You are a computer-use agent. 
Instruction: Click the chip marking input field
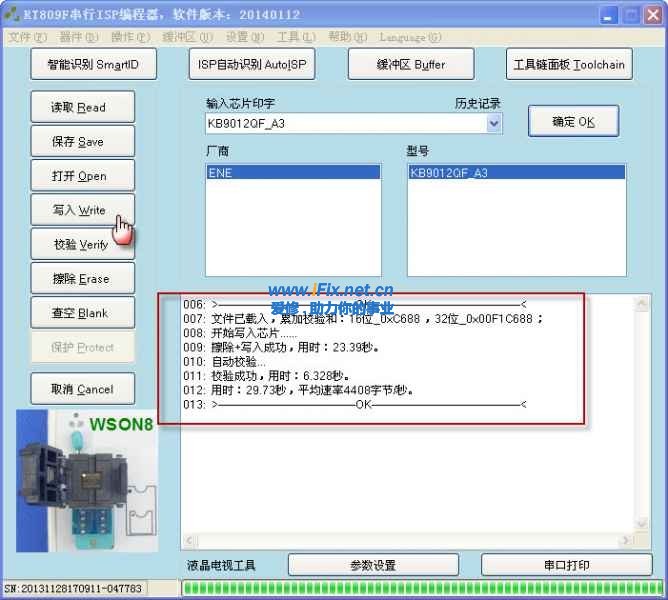(x=344, y=124)
